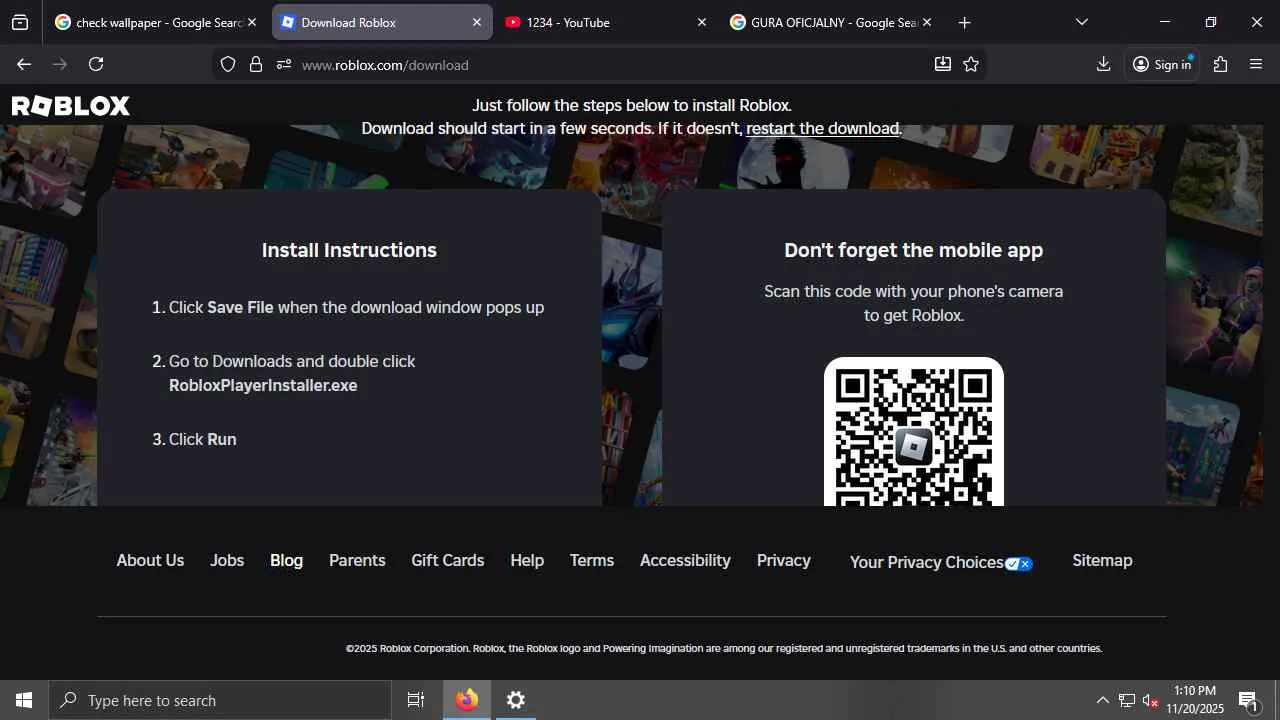Image resolution: width=1280 pixels, height=720 pixels.
Task: Open the Accessibility footer link
Action: tap(685, 561)
